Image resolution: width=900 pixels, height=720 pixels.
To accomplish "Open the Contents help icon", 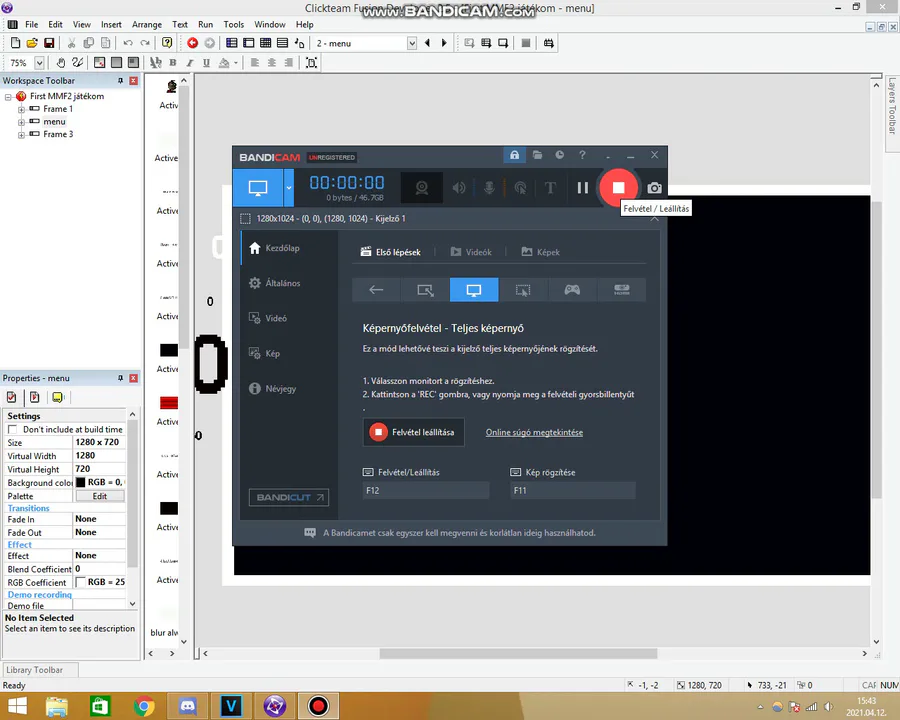I will pyautogui.click(x=167, y=43).
